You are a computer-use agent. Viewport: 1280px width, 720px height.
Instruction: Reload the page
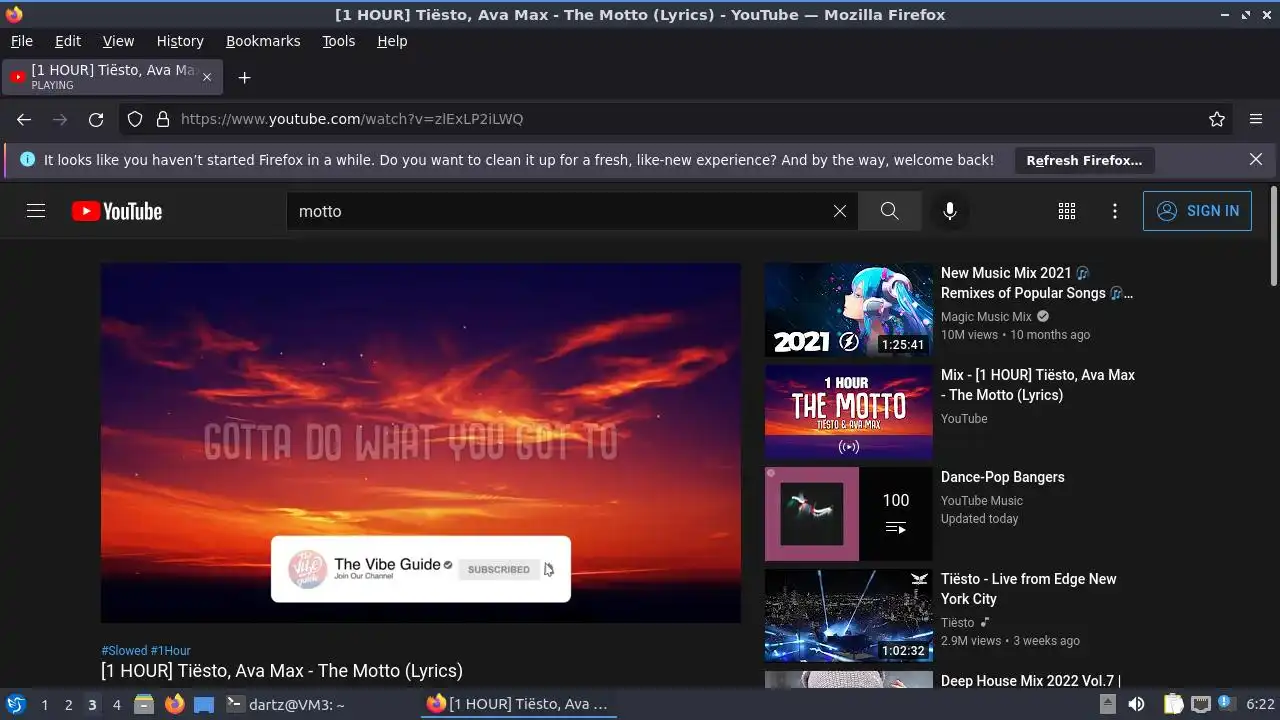click(96, 119)
